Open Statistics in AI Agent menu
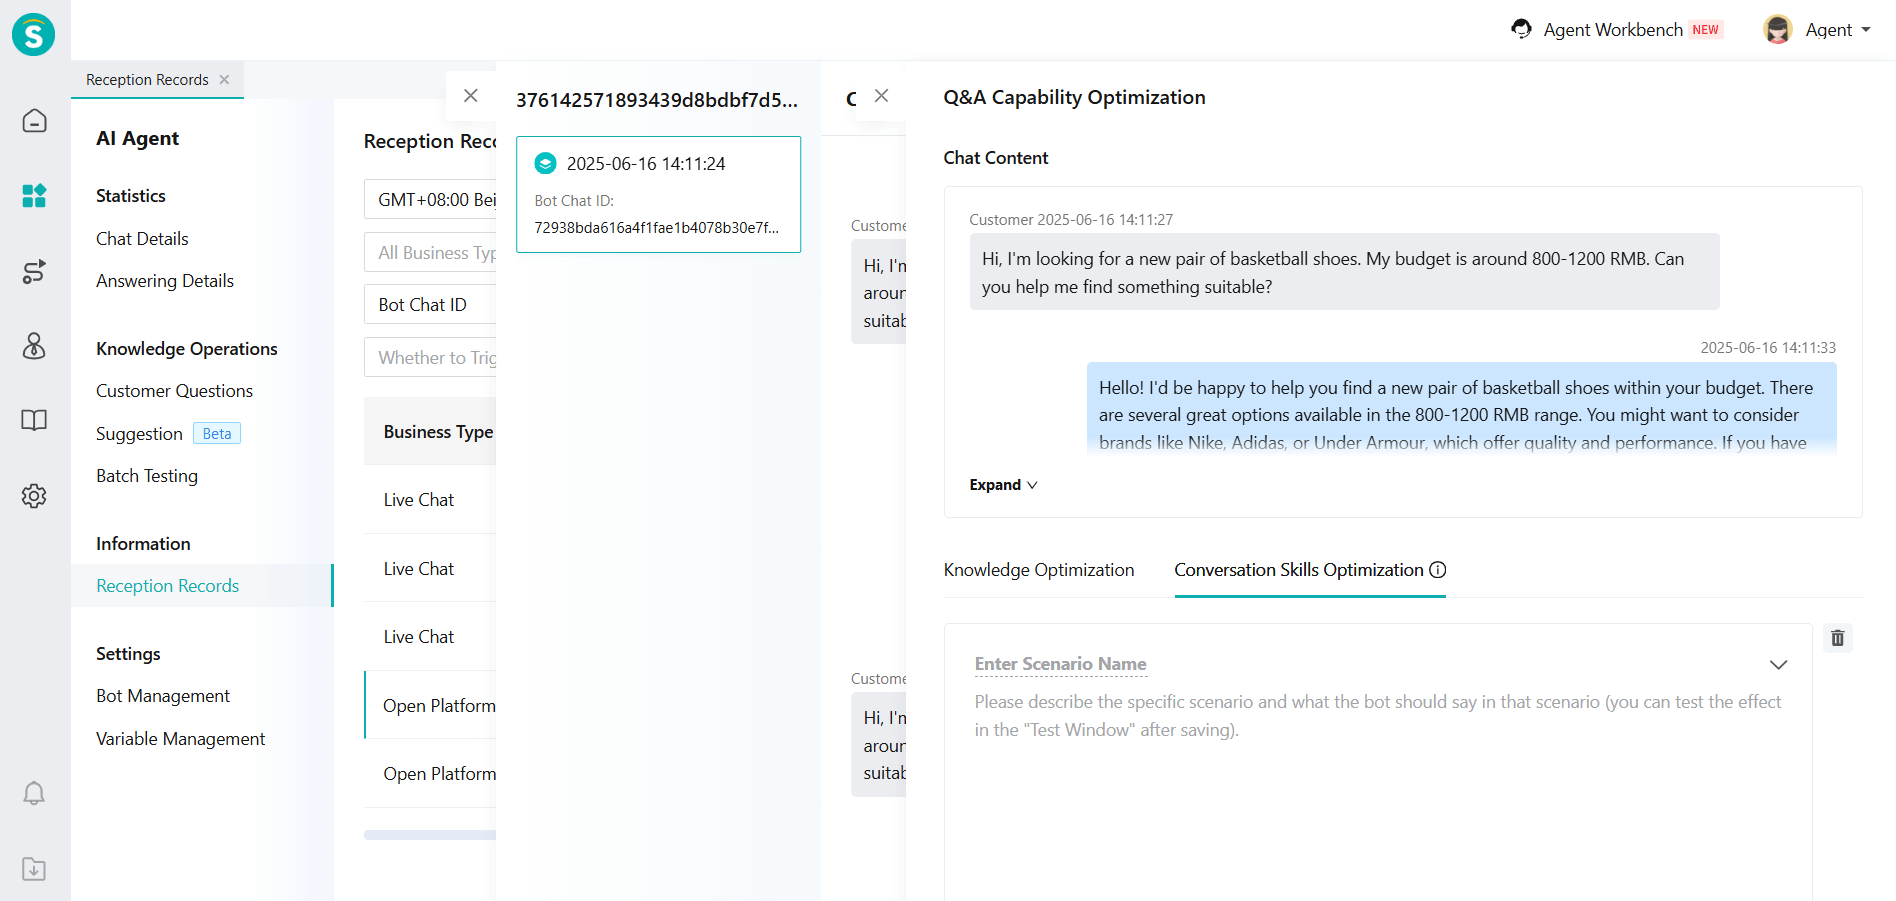1896x901 pixels. [131, 196]
